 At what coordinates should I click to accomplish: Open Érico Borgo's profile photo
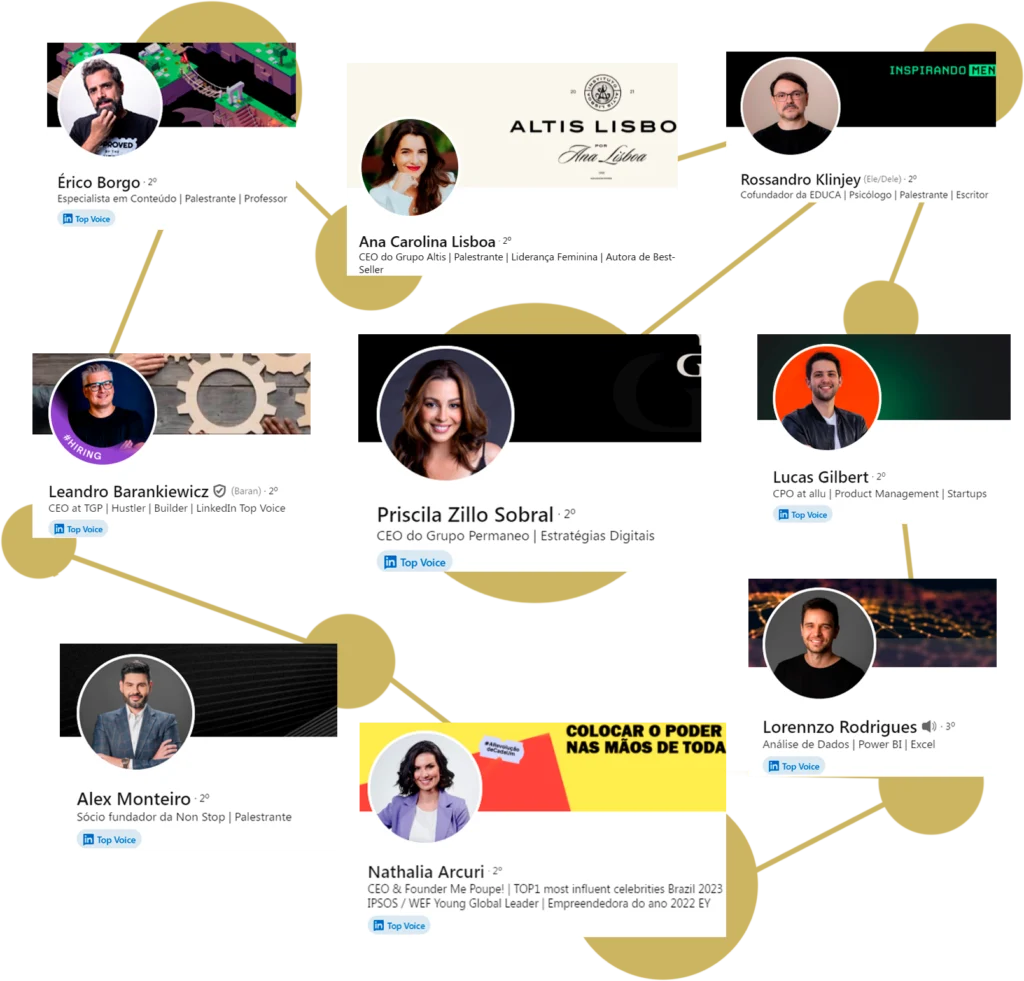[x=110, y=105]
